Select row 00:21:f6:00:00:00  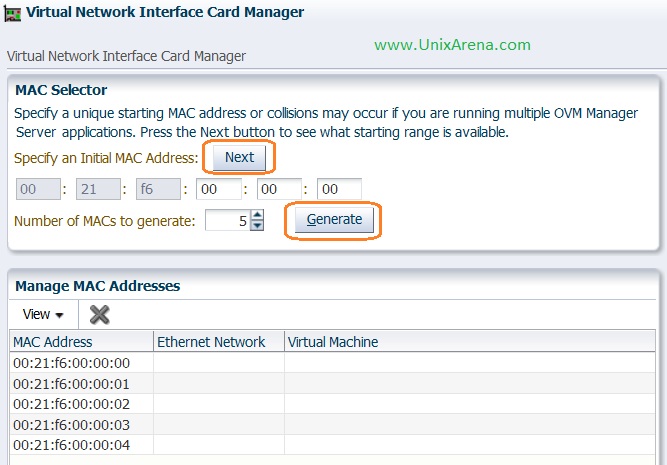pos(332,363)
